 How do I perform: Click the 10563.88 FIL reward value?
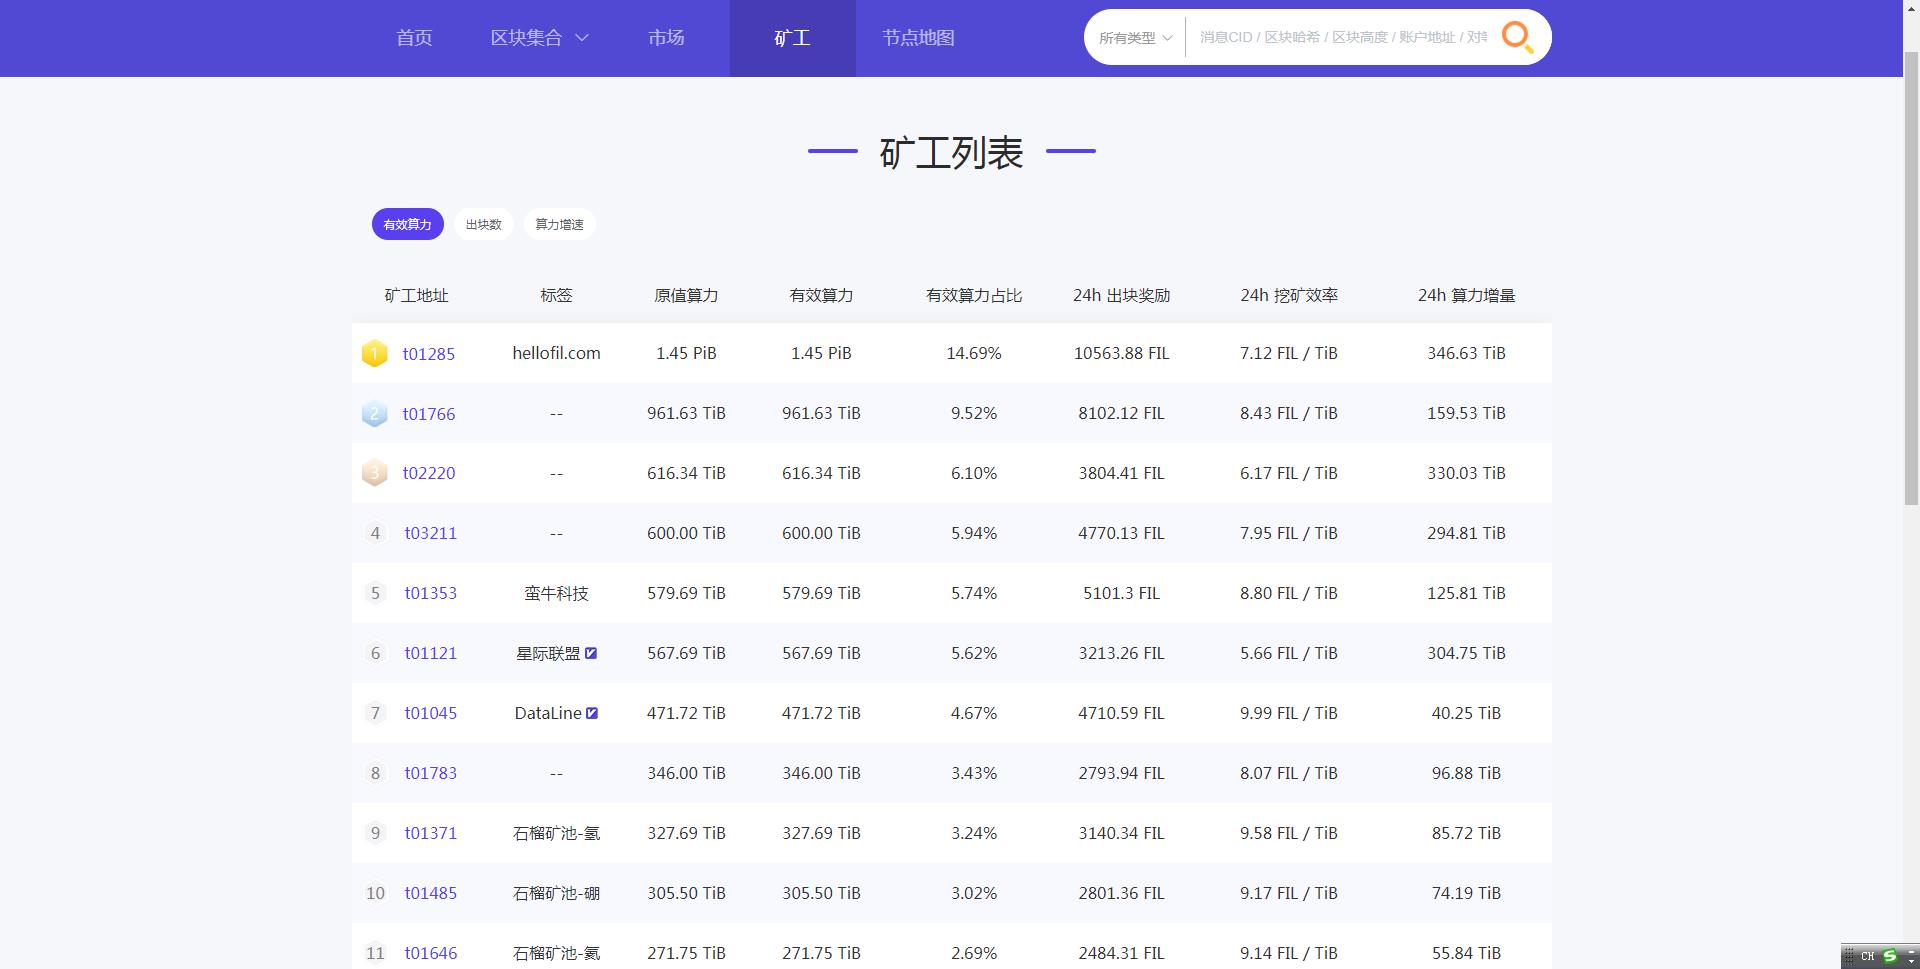[1121, 353]
